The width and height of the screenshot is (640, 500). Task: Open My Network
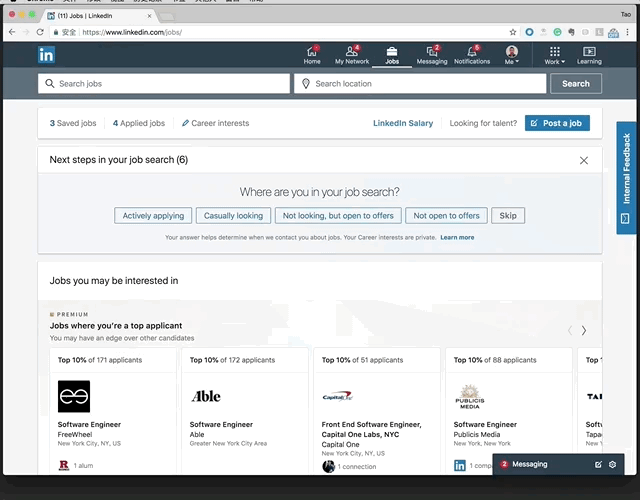click(x=352, y=55)
